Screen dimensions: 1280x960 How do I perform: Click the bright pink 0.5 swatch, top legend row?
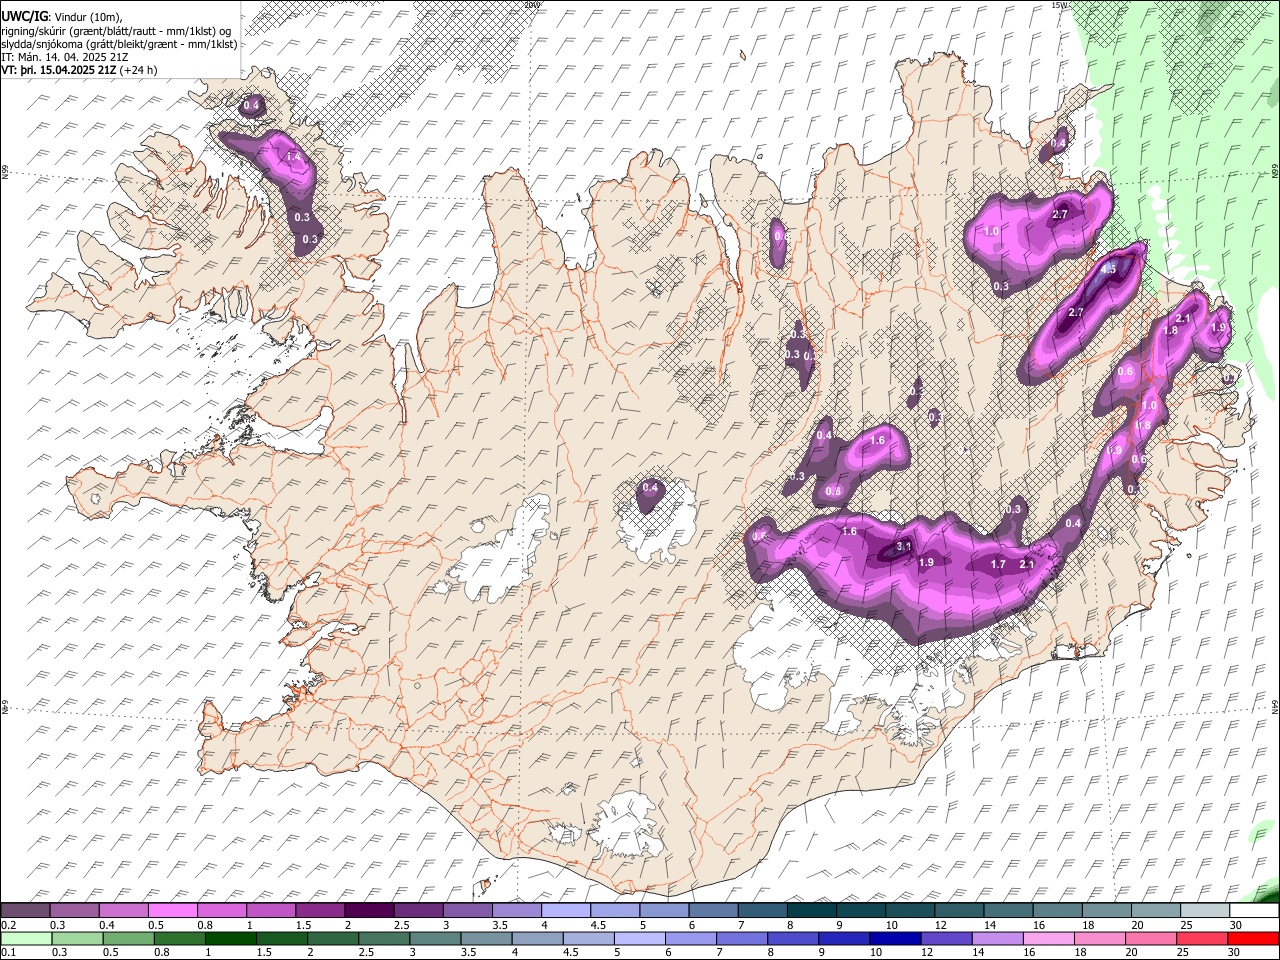tap(172, 911)
